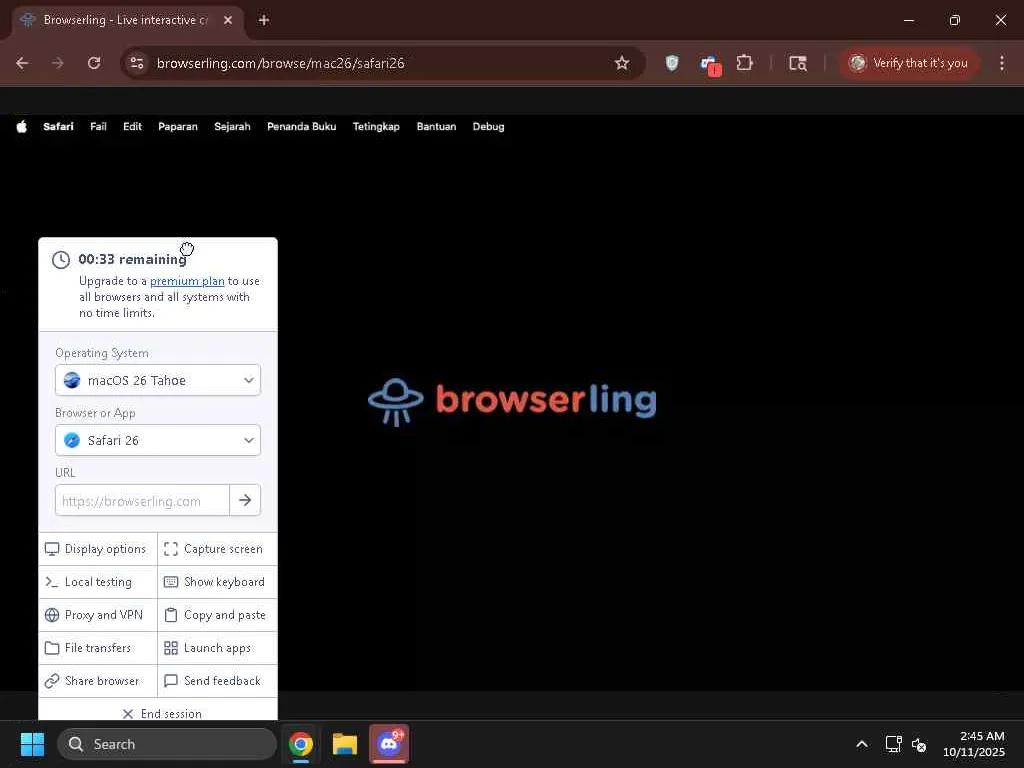Open Display options
Viewport: 1024px width, 768px height.
click(98, 549)
